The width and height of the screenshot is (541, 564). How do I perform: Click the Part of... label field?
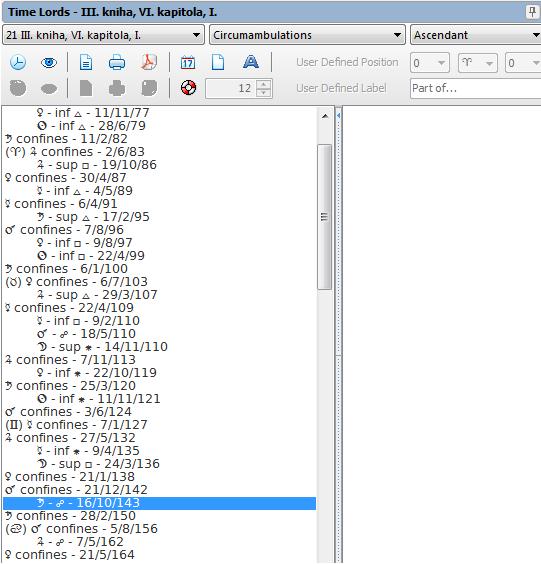(476, 88)
